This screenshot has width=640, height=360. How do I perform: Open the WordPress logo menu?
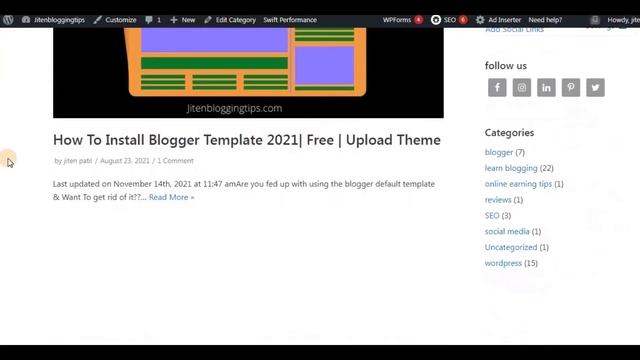[8, 20]
